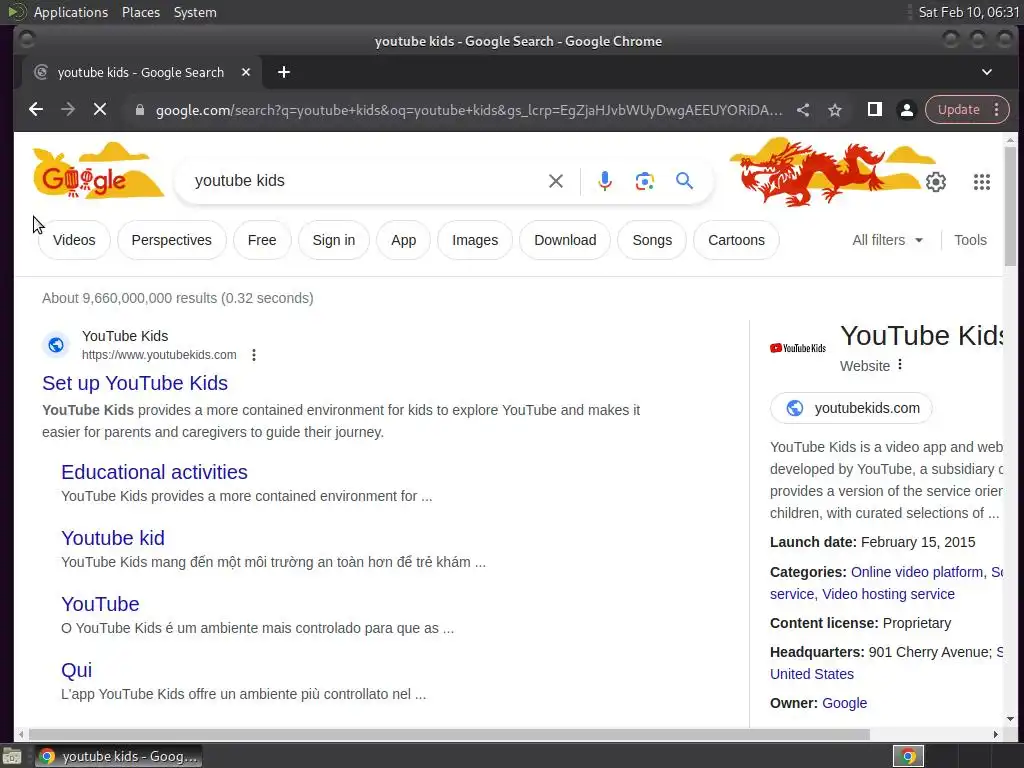Apply the Songs filter chip
Screen dimensions: 1024x768
click(652, 240)
